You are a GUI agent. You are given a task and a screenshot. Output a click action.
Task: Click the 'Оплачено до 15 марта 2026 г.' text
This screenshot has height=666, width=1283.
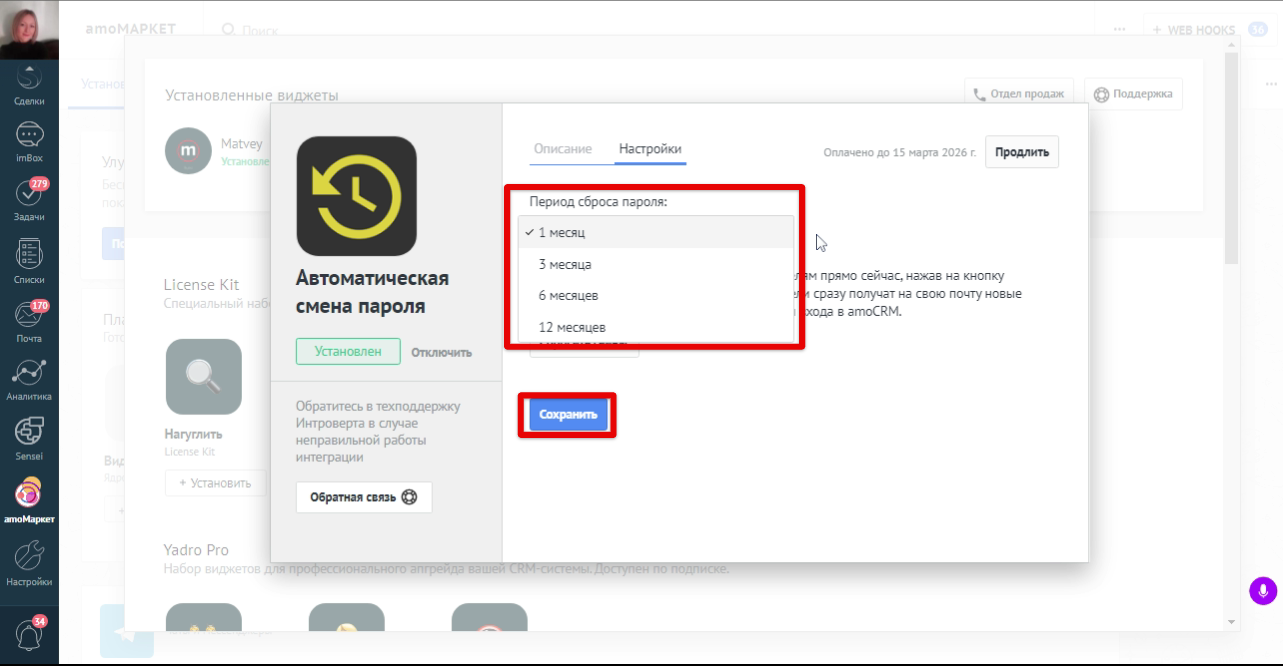pos(900,153)
